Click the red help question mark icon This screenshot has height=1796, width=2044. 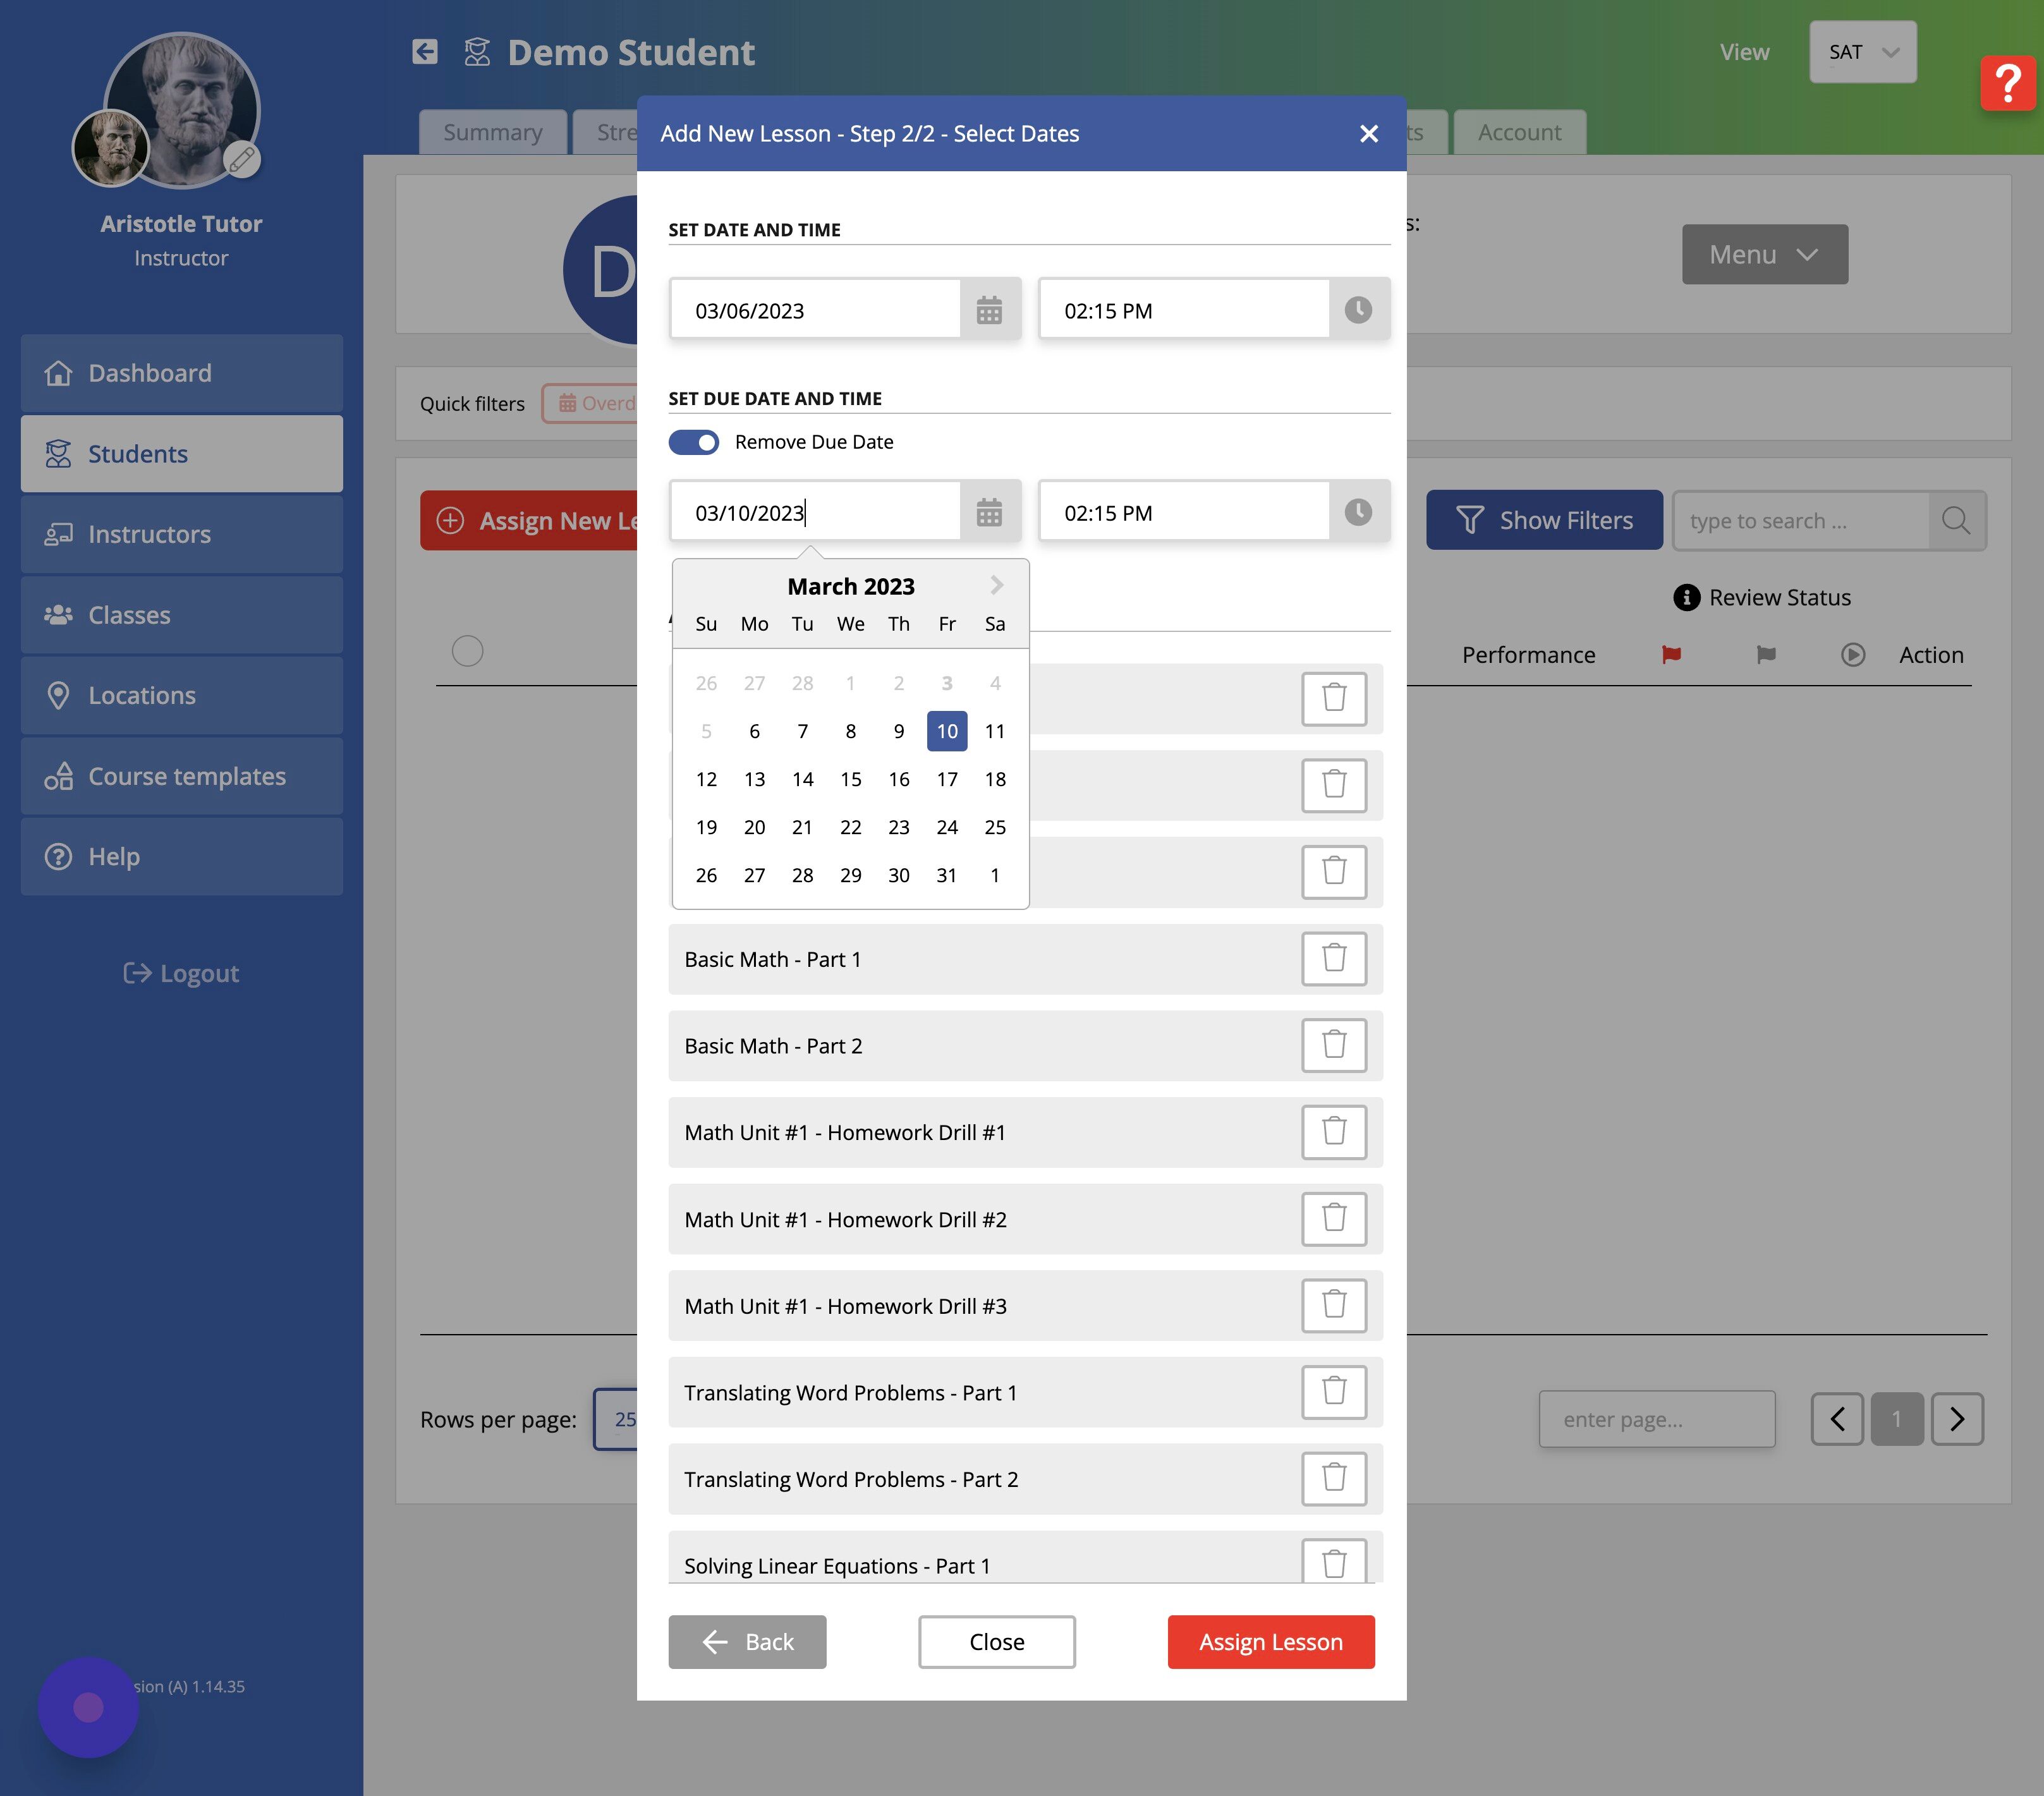(x=2007, y=84)
